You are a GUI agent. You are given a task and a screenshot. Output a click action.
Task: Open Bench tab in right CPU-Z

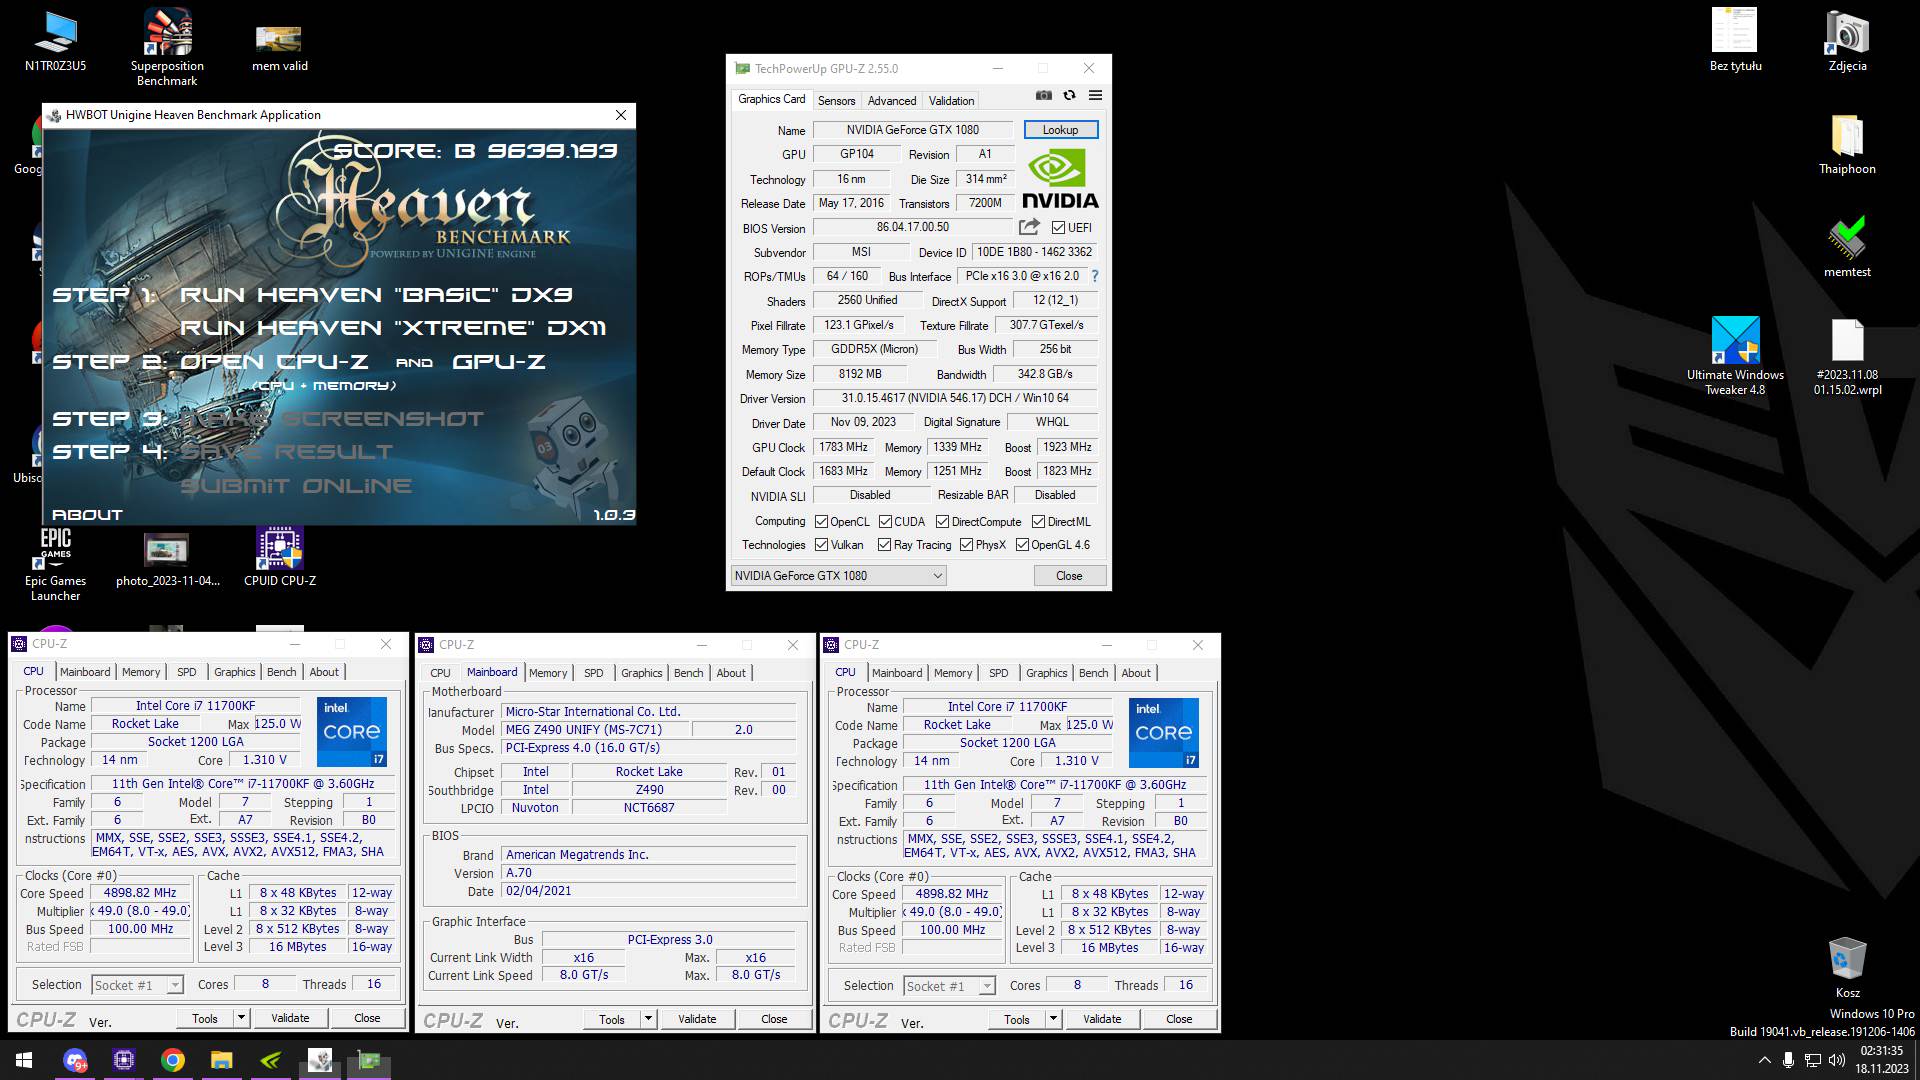[x=1093, y=673]
